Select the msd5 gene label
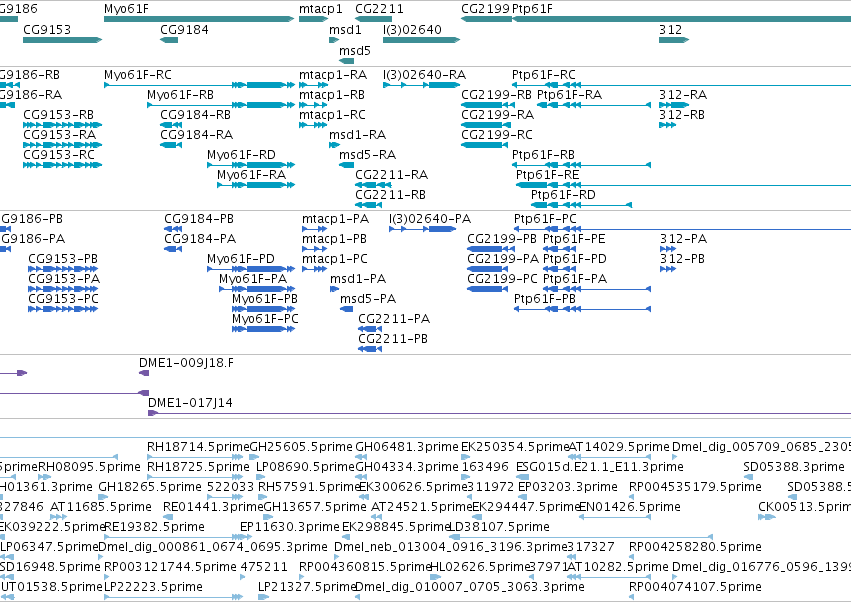The height and width of the screenshot is (602, 851). (355, 50)
